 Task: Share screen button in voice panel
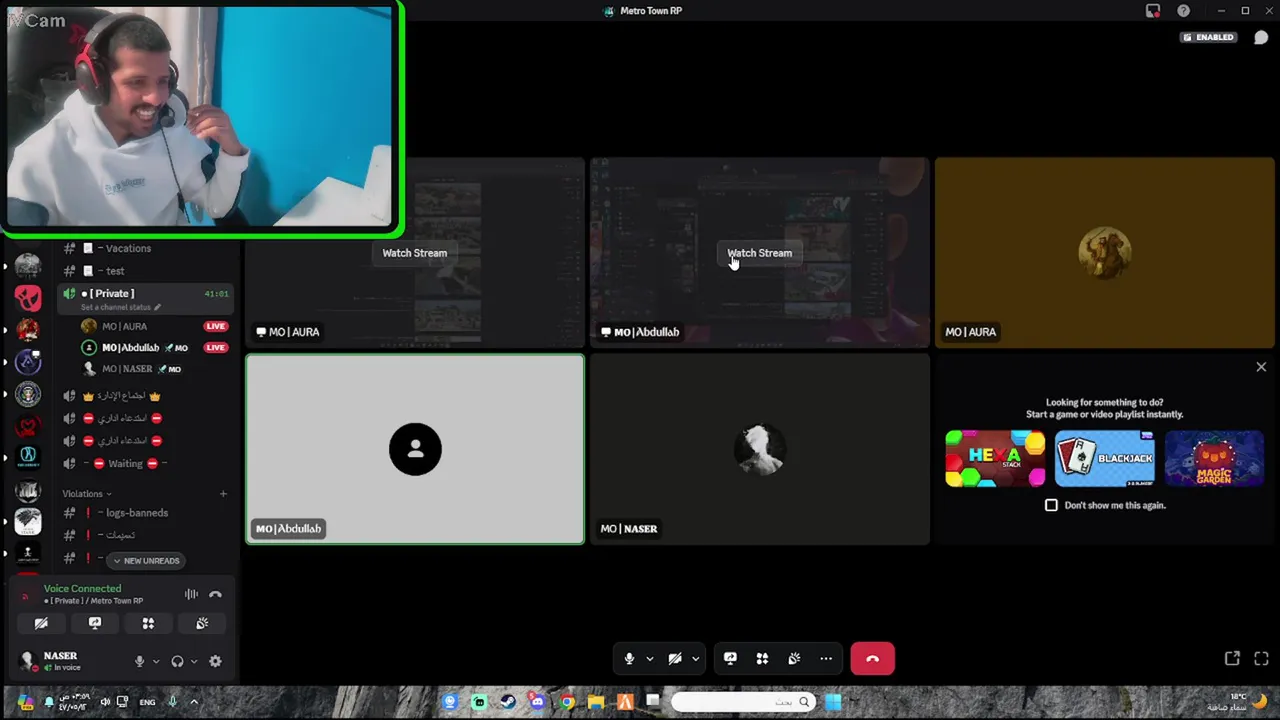click(95, 623)
